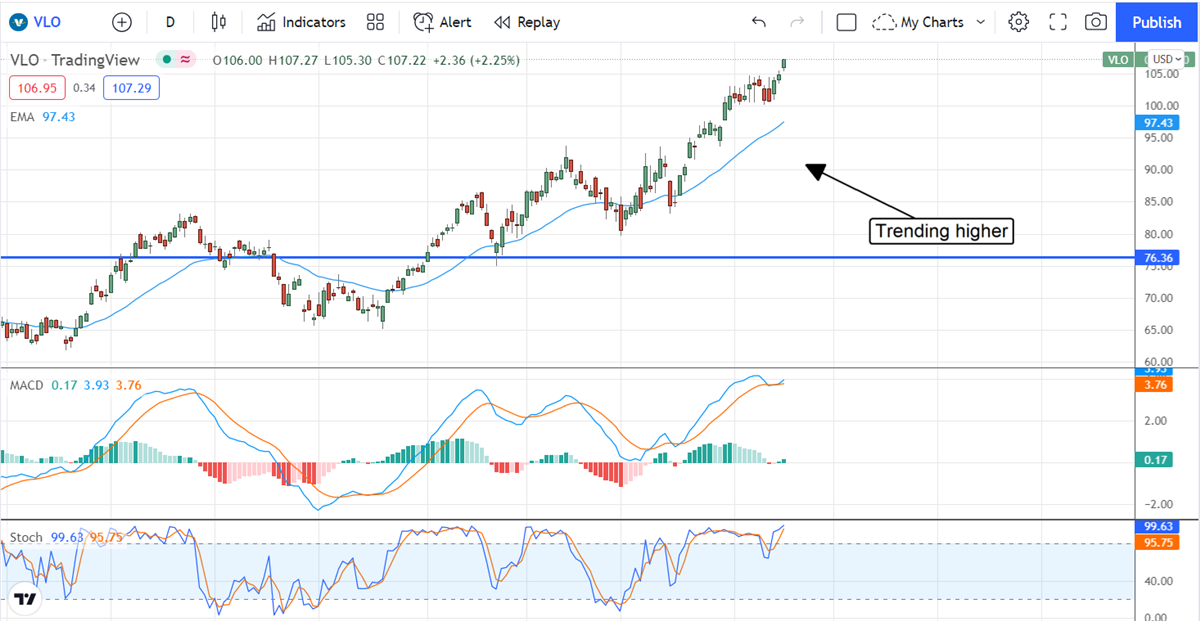
Task: Open the USD currency dropdown
Action: [1166, 59]
